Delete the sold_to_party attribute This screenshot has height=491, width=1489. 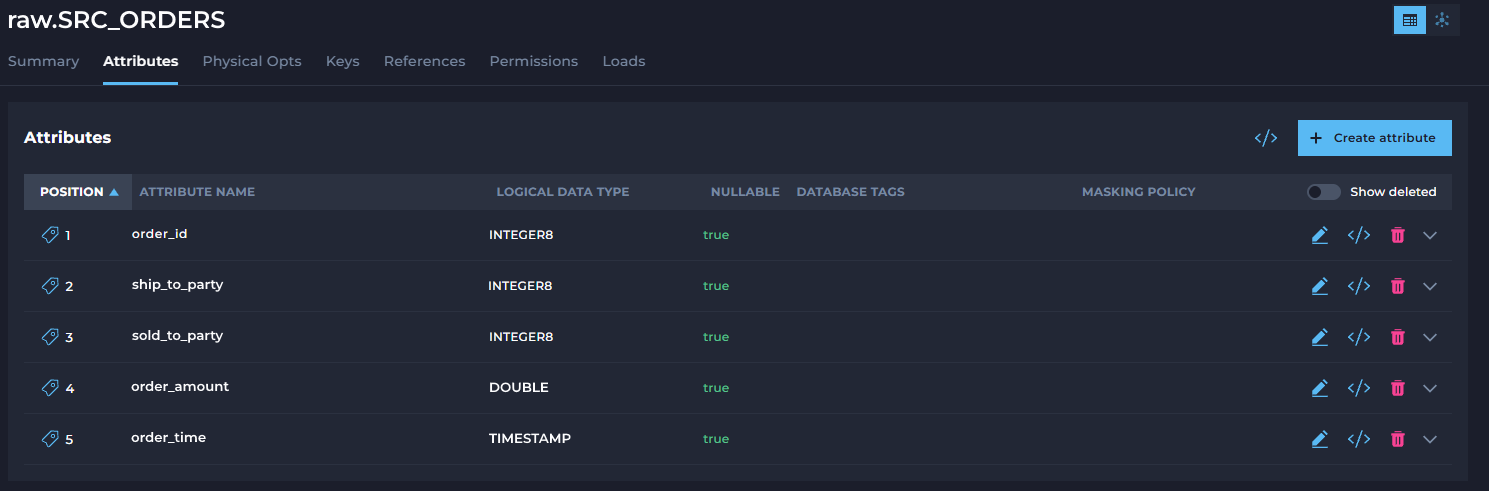1398,337
